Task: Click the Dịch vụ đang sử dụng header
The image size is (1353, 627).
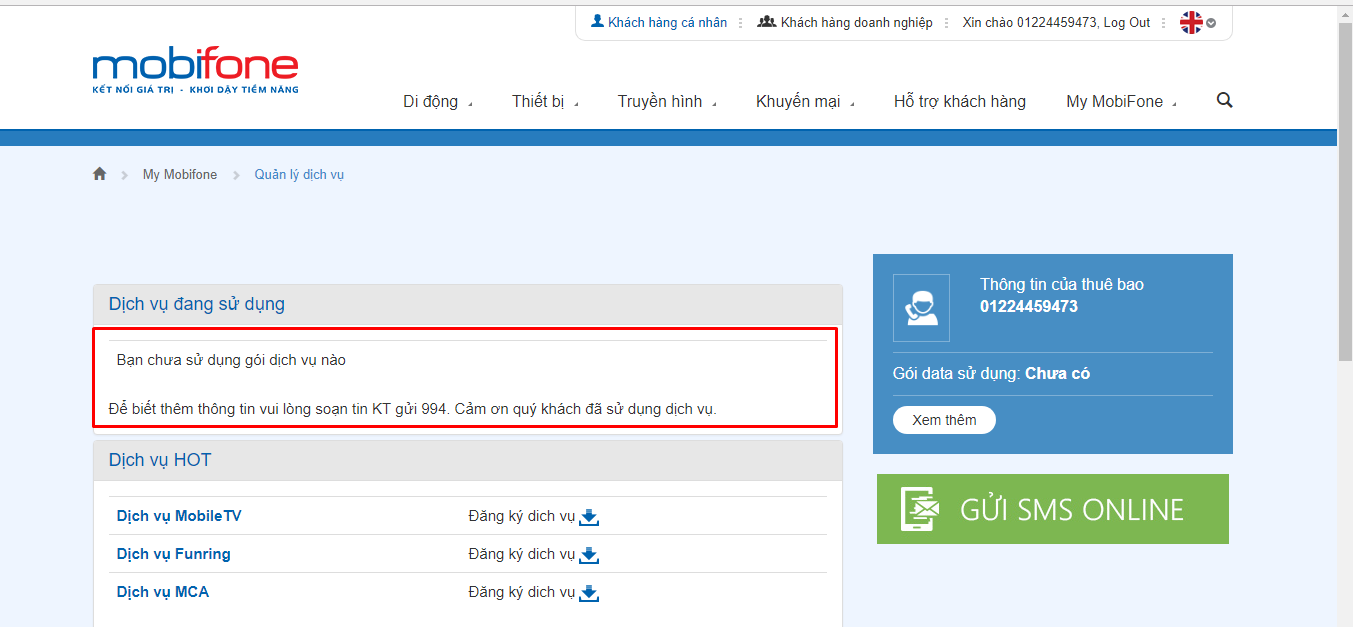Action: pos(468,304)
